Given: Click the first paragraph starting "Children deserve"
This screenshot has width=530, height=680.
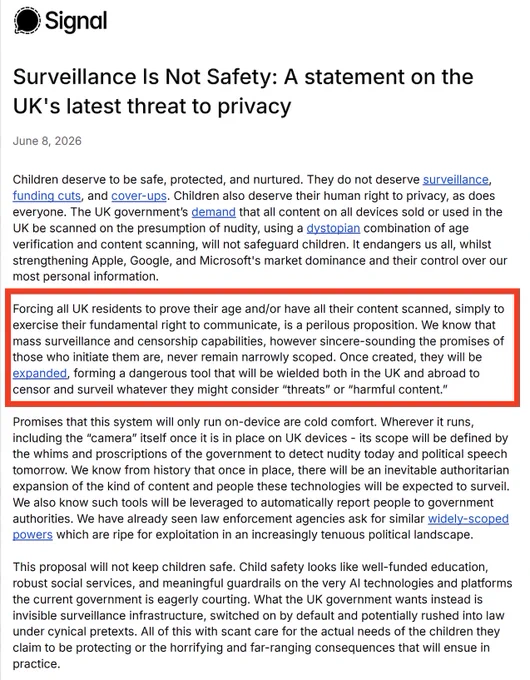Looking at the screenshot, I should click(260, 228).
